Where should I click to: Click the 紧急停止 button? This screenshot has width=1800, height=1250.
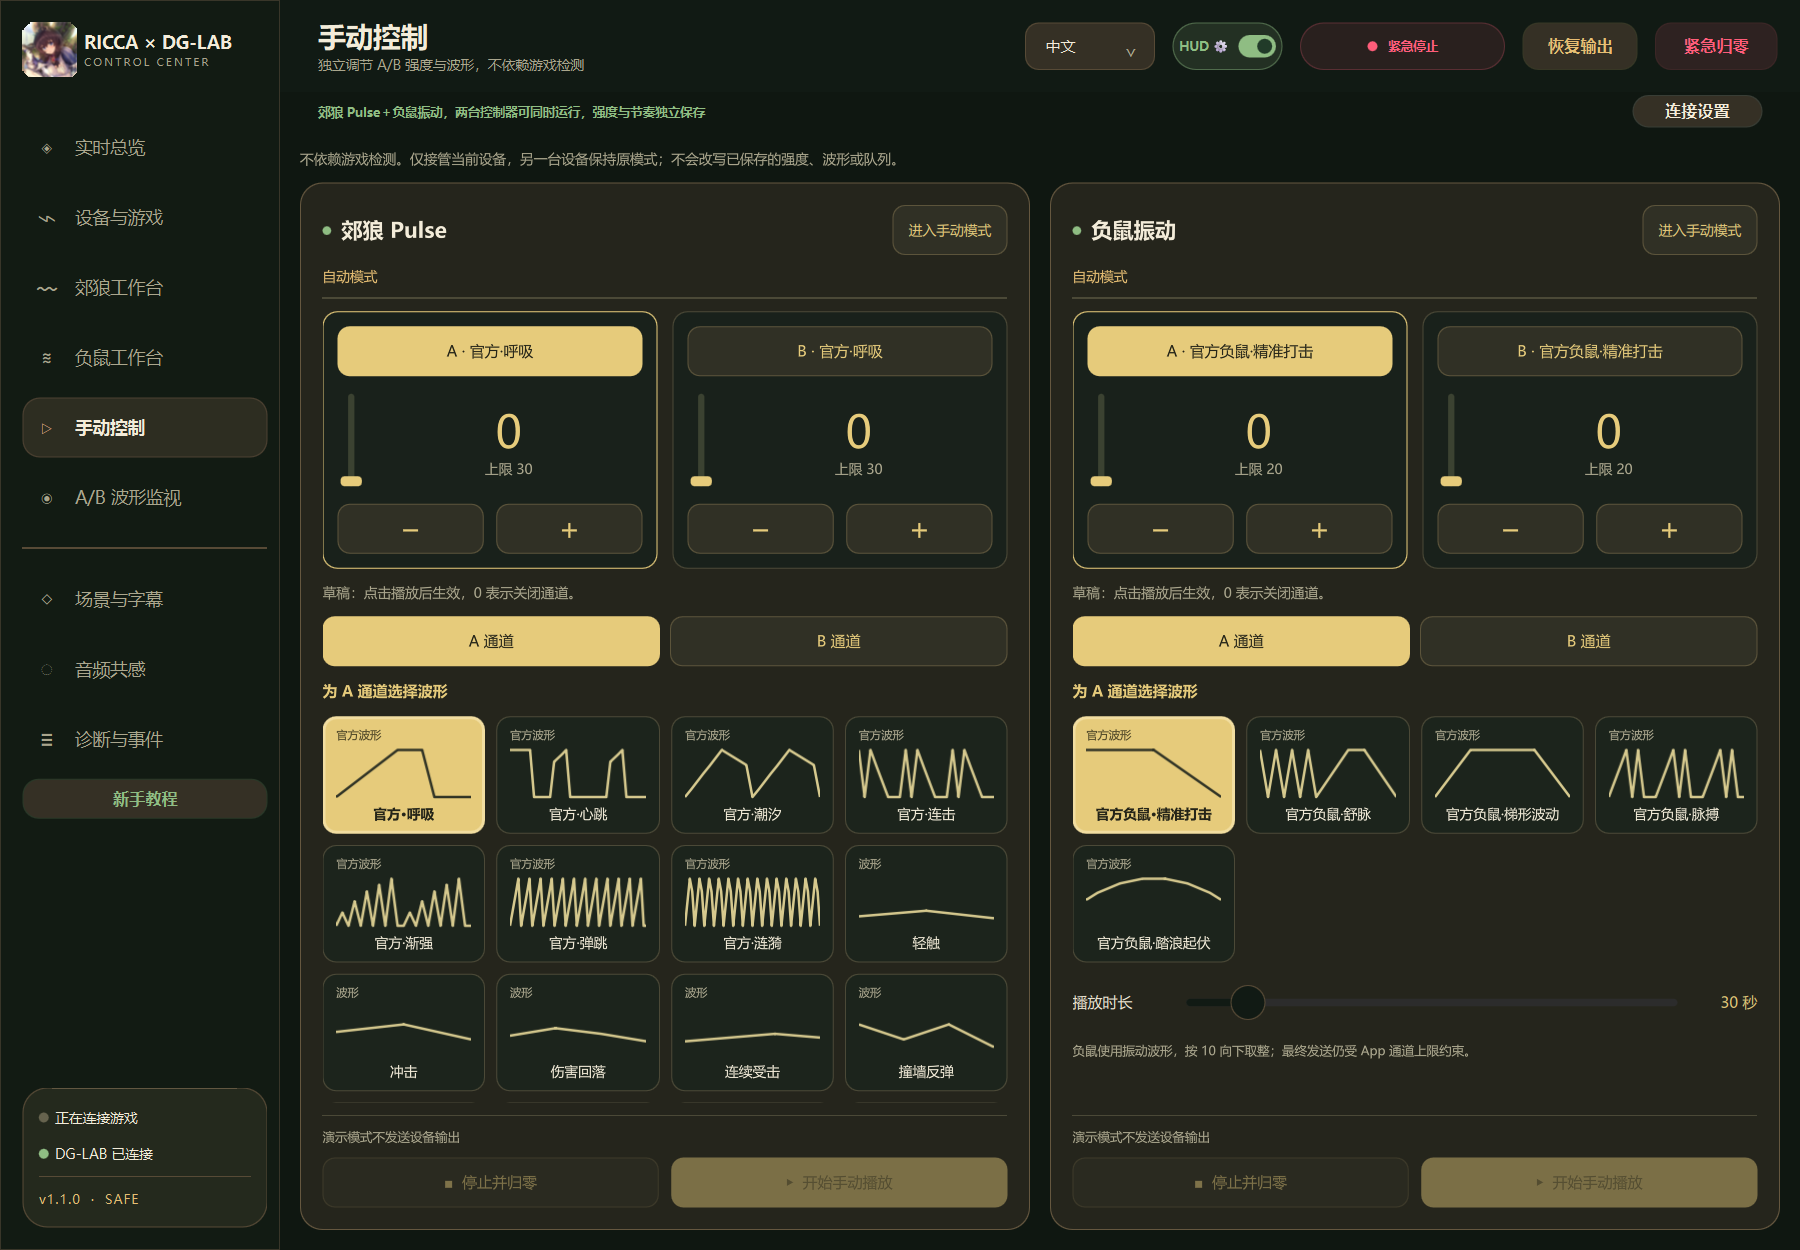1402,46
